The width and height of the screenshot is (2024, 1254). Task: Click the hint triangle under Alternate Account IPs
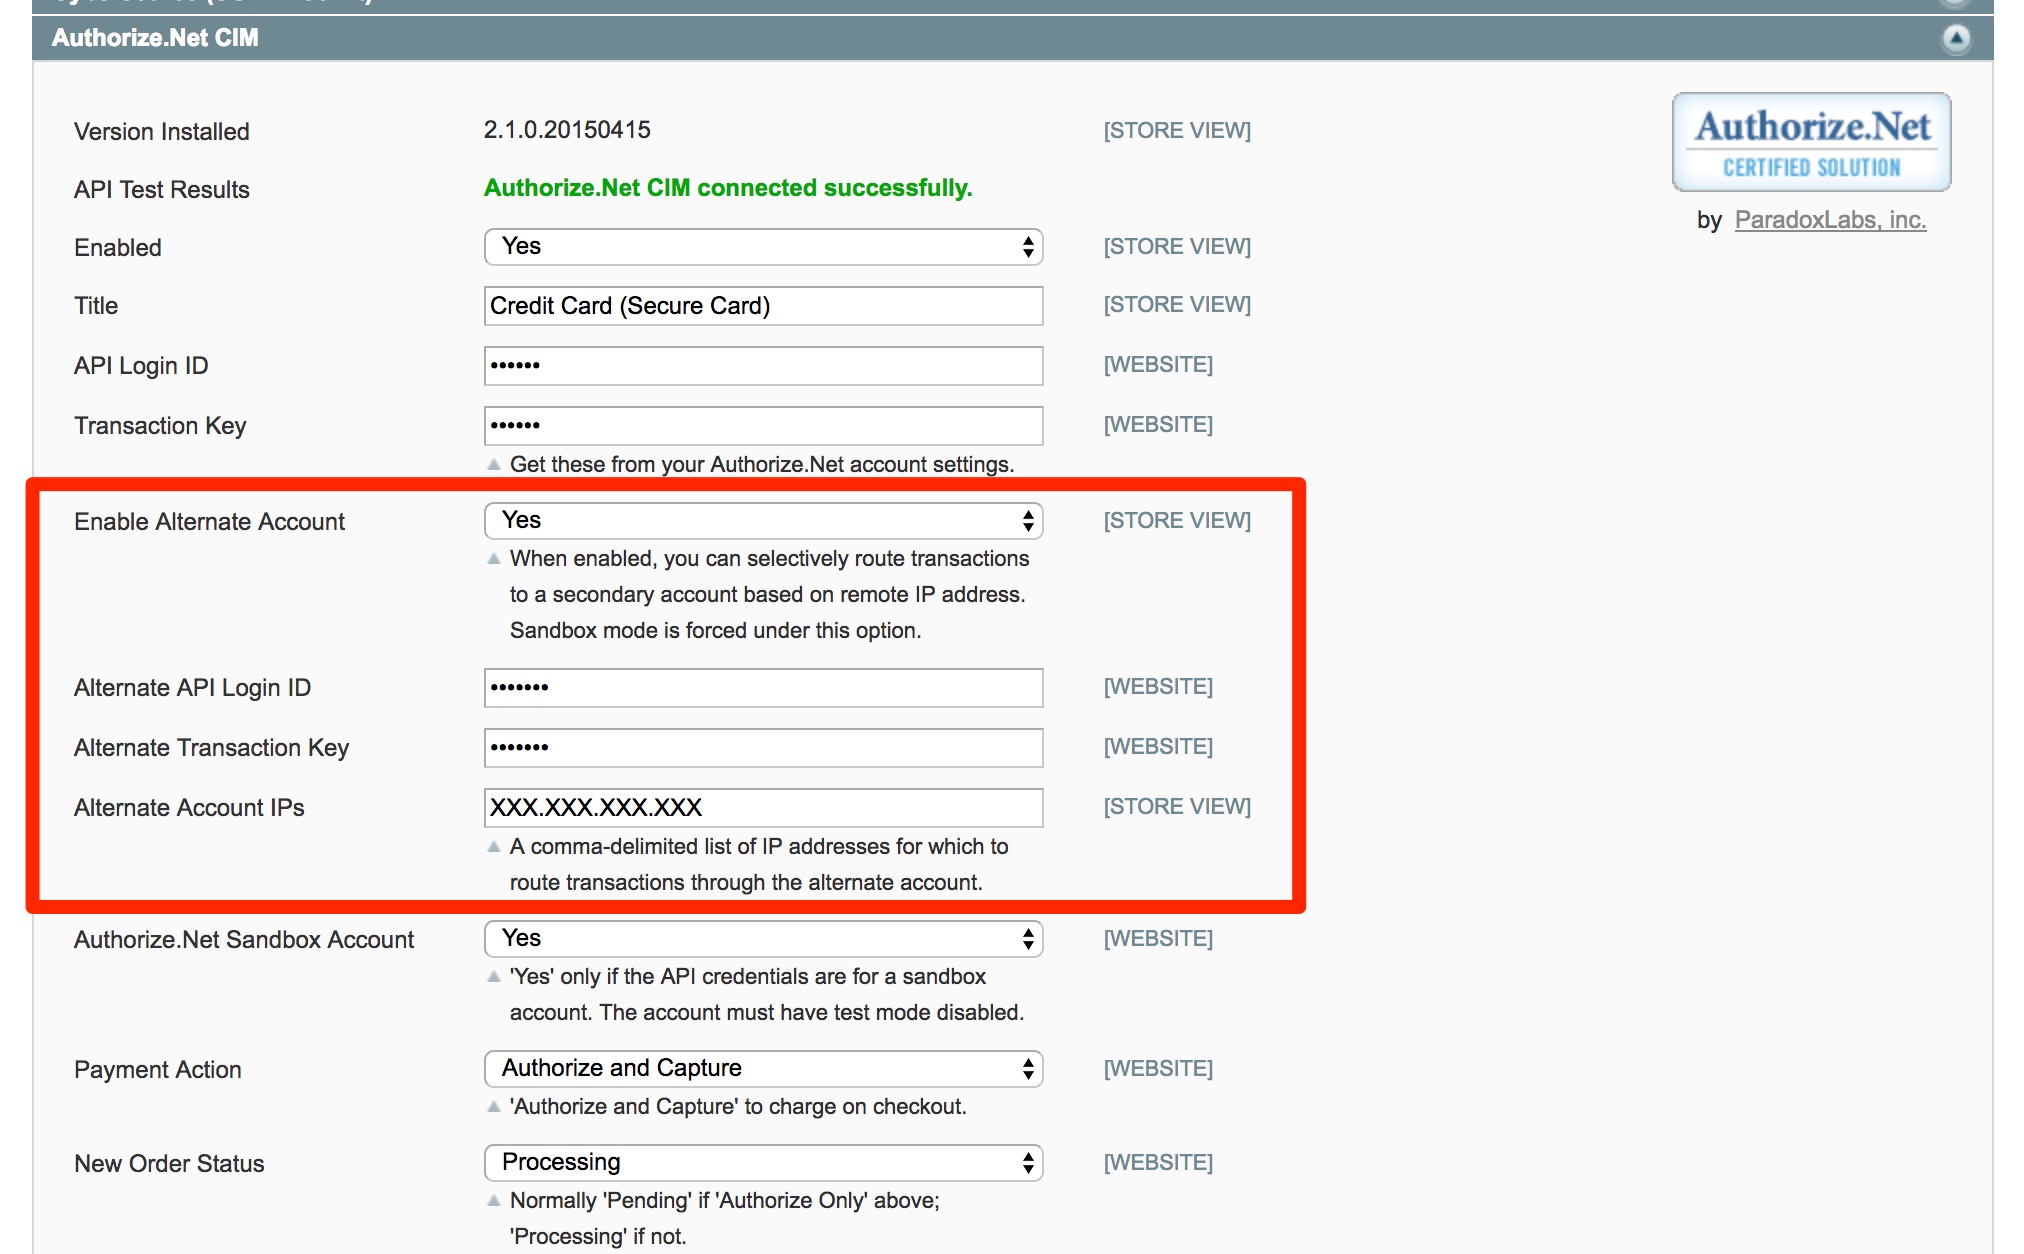(x=494, y=846)
